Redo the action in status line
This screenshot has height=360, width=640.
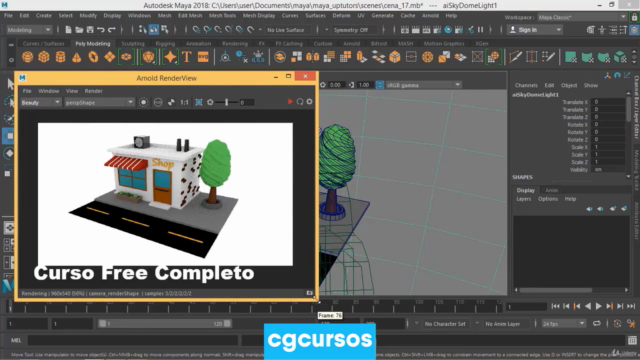(x=111, y=30)
